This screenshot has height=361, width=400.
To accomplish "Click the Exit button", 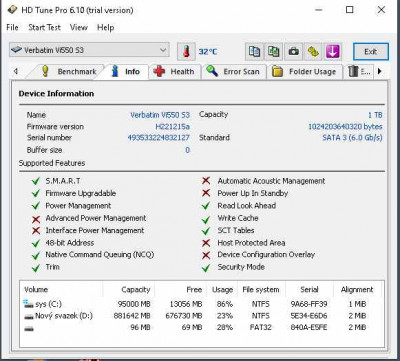I will tap(371, 52).
